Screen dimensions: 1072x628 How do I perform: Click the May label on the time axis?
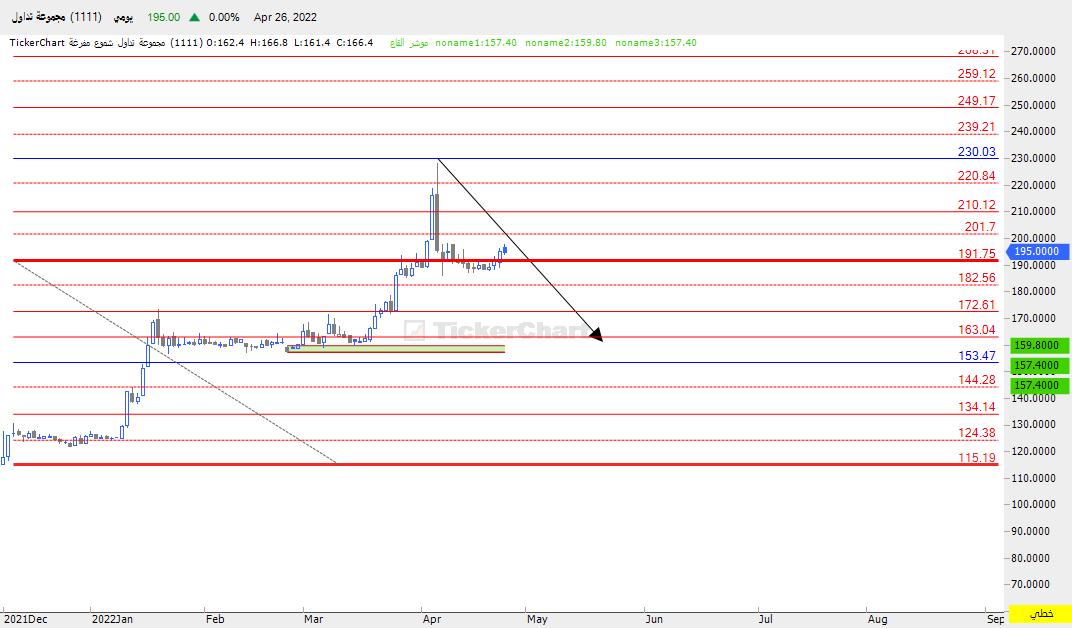point(537,619)
